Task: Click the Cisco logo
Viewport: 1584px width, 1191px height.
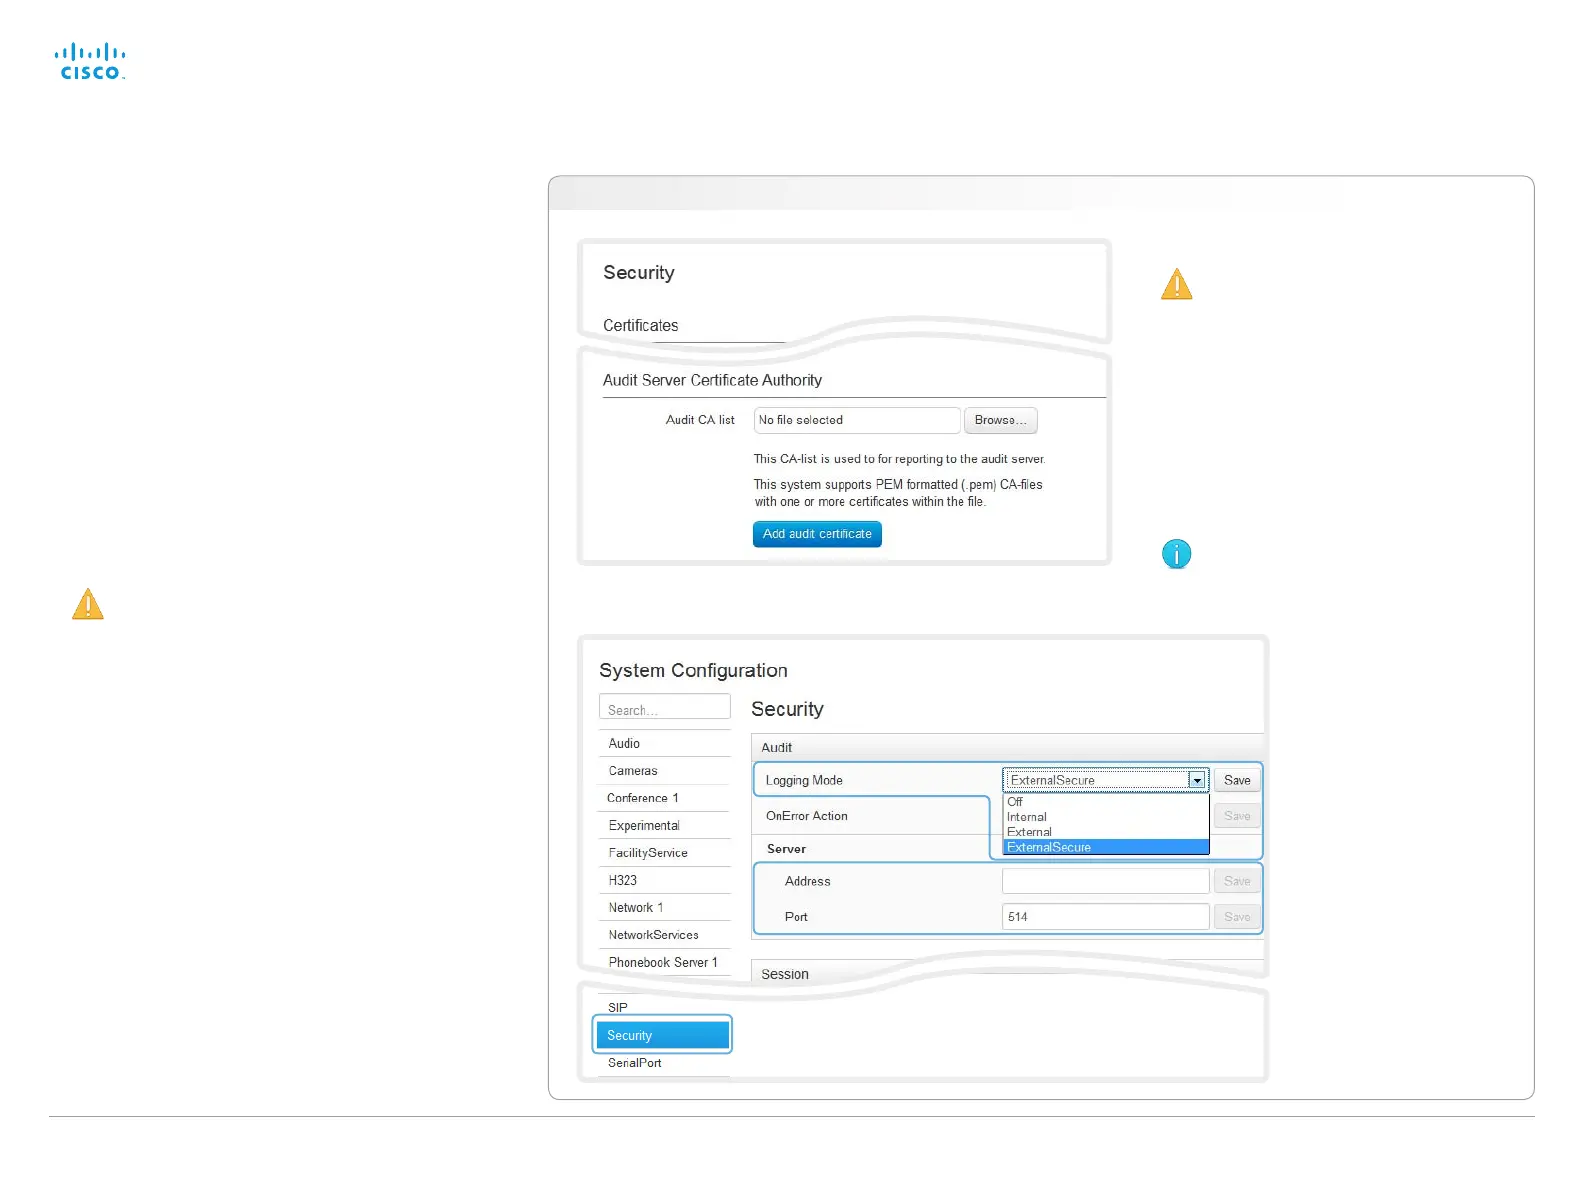Action: point(89,61)
